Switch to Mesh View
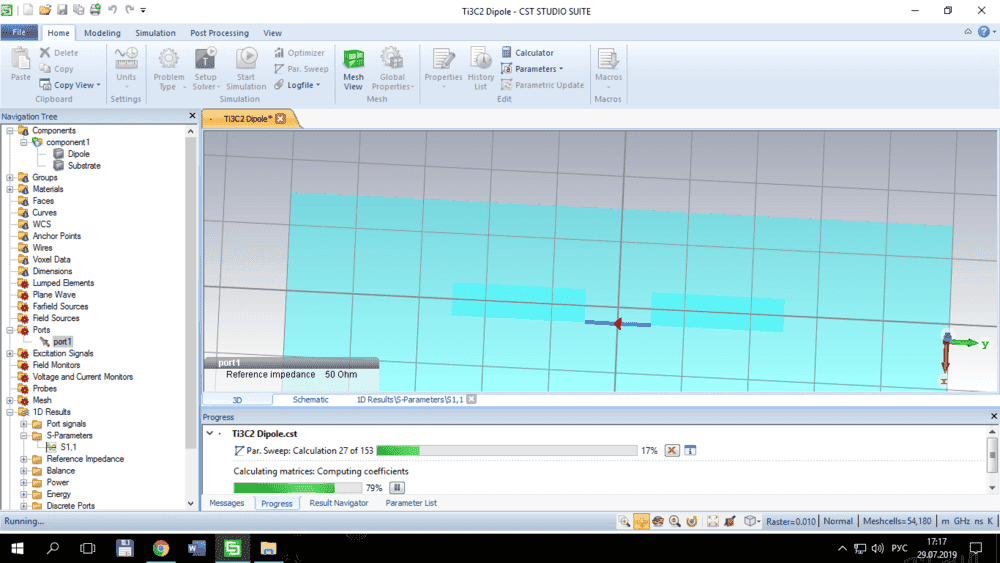 click(353, 68)
